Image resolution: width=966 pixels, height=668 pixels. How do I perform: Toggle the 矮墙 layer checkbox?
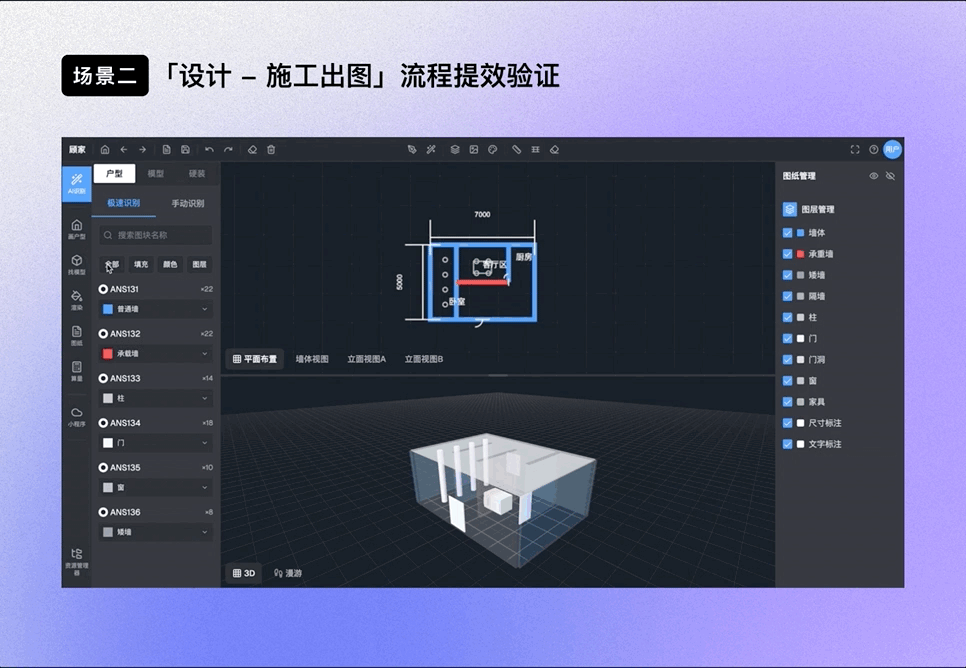787,275
